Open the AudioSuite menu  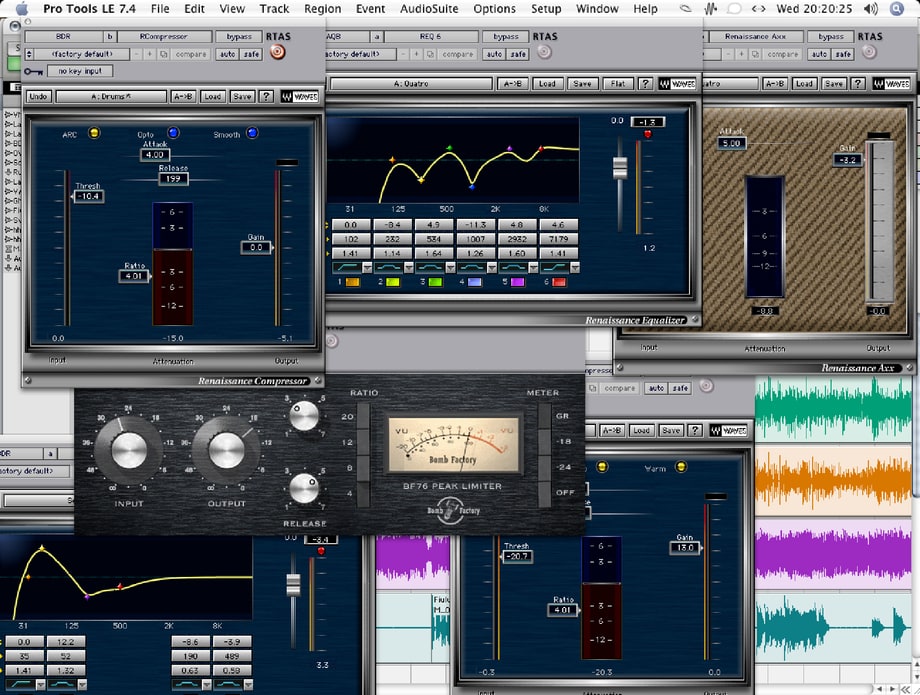click(x=429, y=9)
